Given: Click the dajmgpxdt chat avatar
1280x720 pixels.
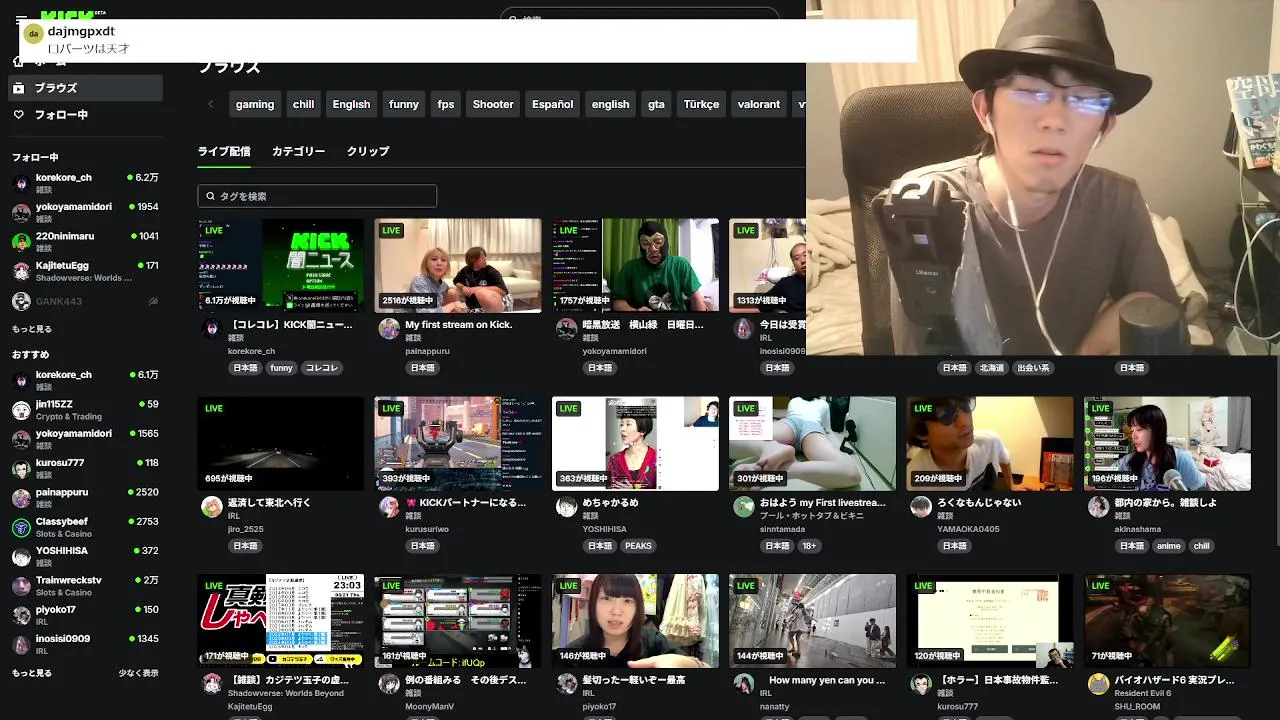Looking at the screenshot, I should (x=33, y=34).
